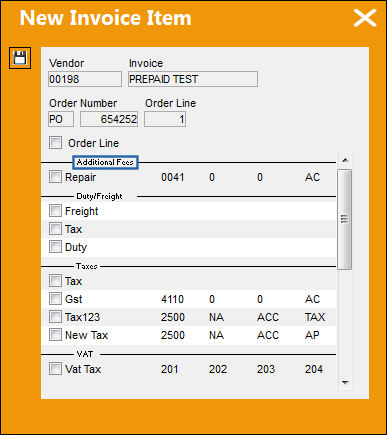The image size is (387, 435).
Task: Click the Vat Tax row label
Action: [x=83, y=369]
